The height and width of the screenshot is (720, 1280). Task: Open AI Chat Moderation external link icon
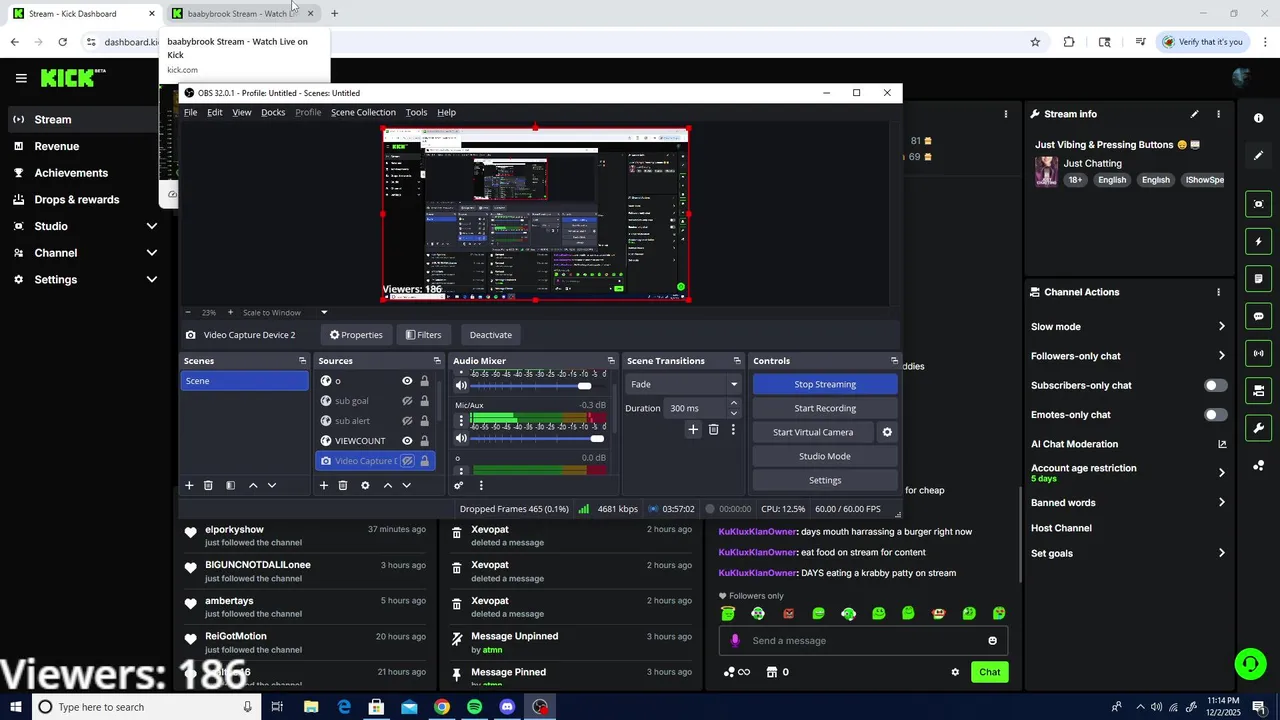click(x=1222, y=444)
